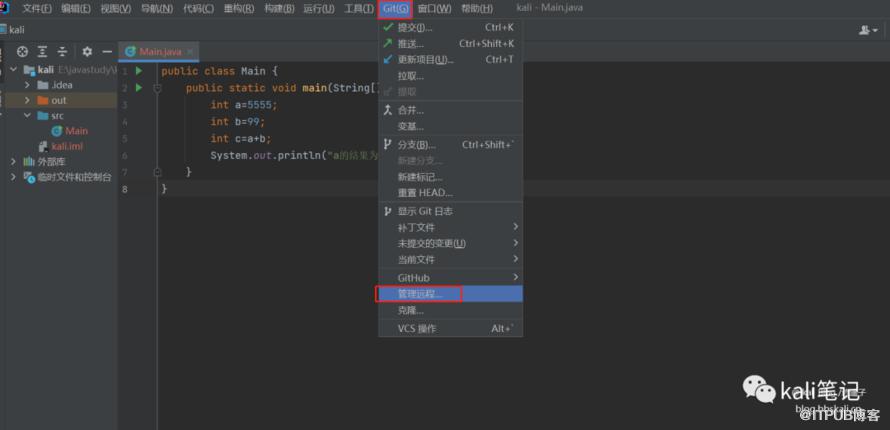The height and width of the screenshot is (430, 890).
Task: Click the 临时文件和控制台 scratch icon
Action: [29, 177]
